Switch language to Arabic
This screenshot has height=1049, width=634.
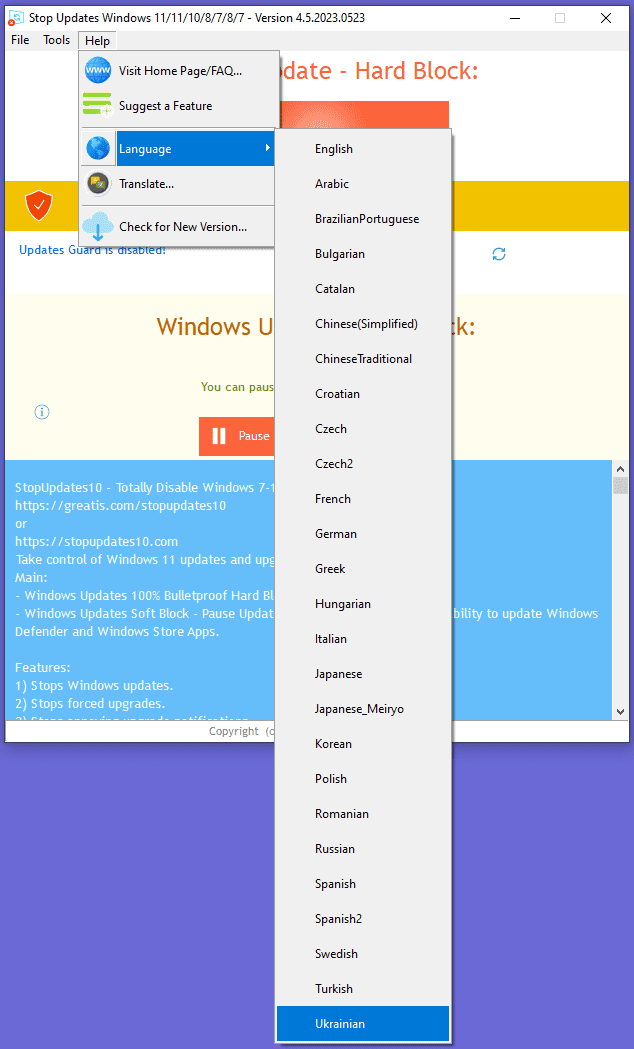363,183
